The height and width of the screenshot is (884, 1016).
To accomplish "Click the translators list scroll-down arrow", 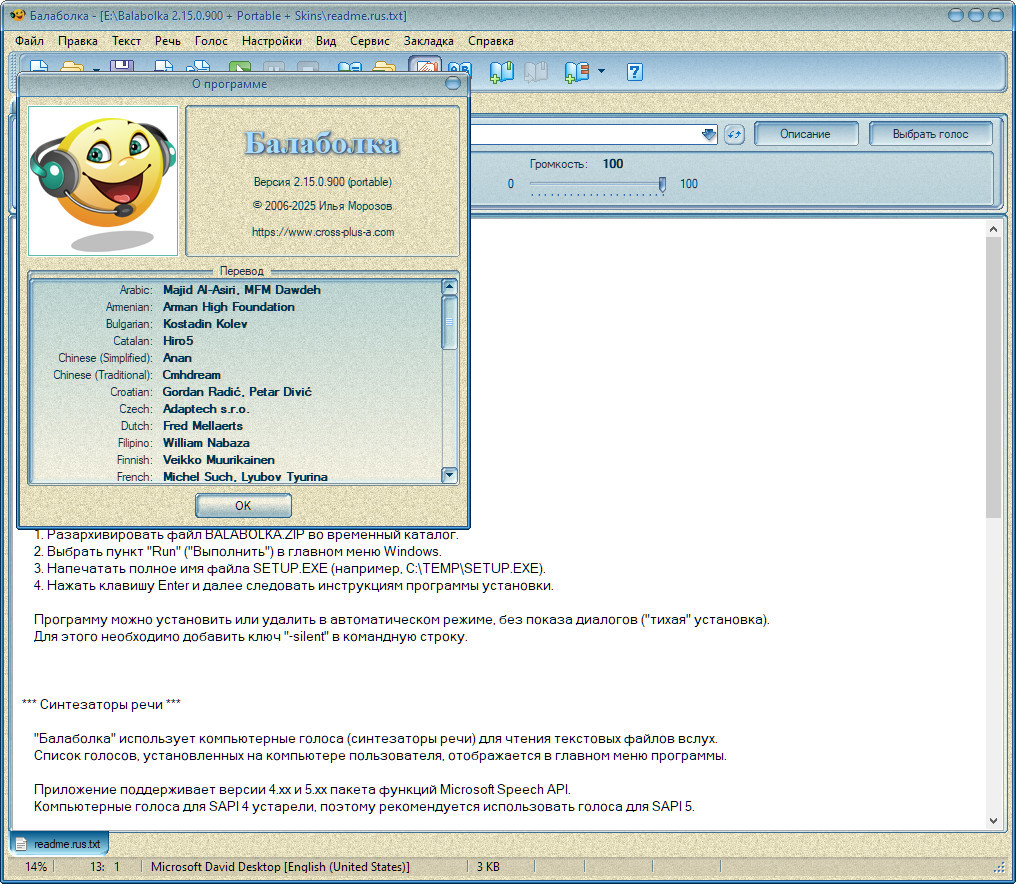I will (449, 475).
